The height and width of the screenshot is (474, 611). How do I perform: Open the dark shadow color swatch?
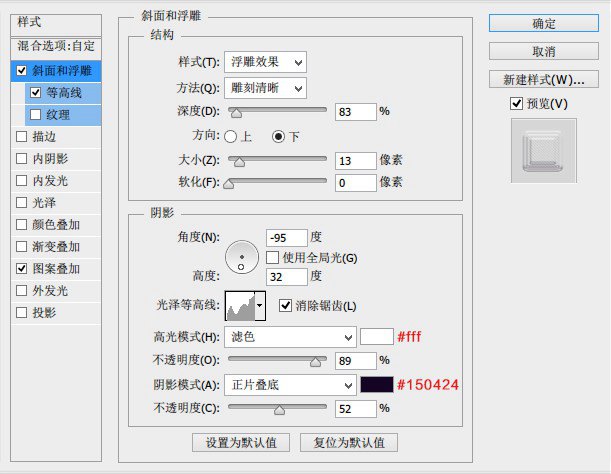tap(377, 385)
